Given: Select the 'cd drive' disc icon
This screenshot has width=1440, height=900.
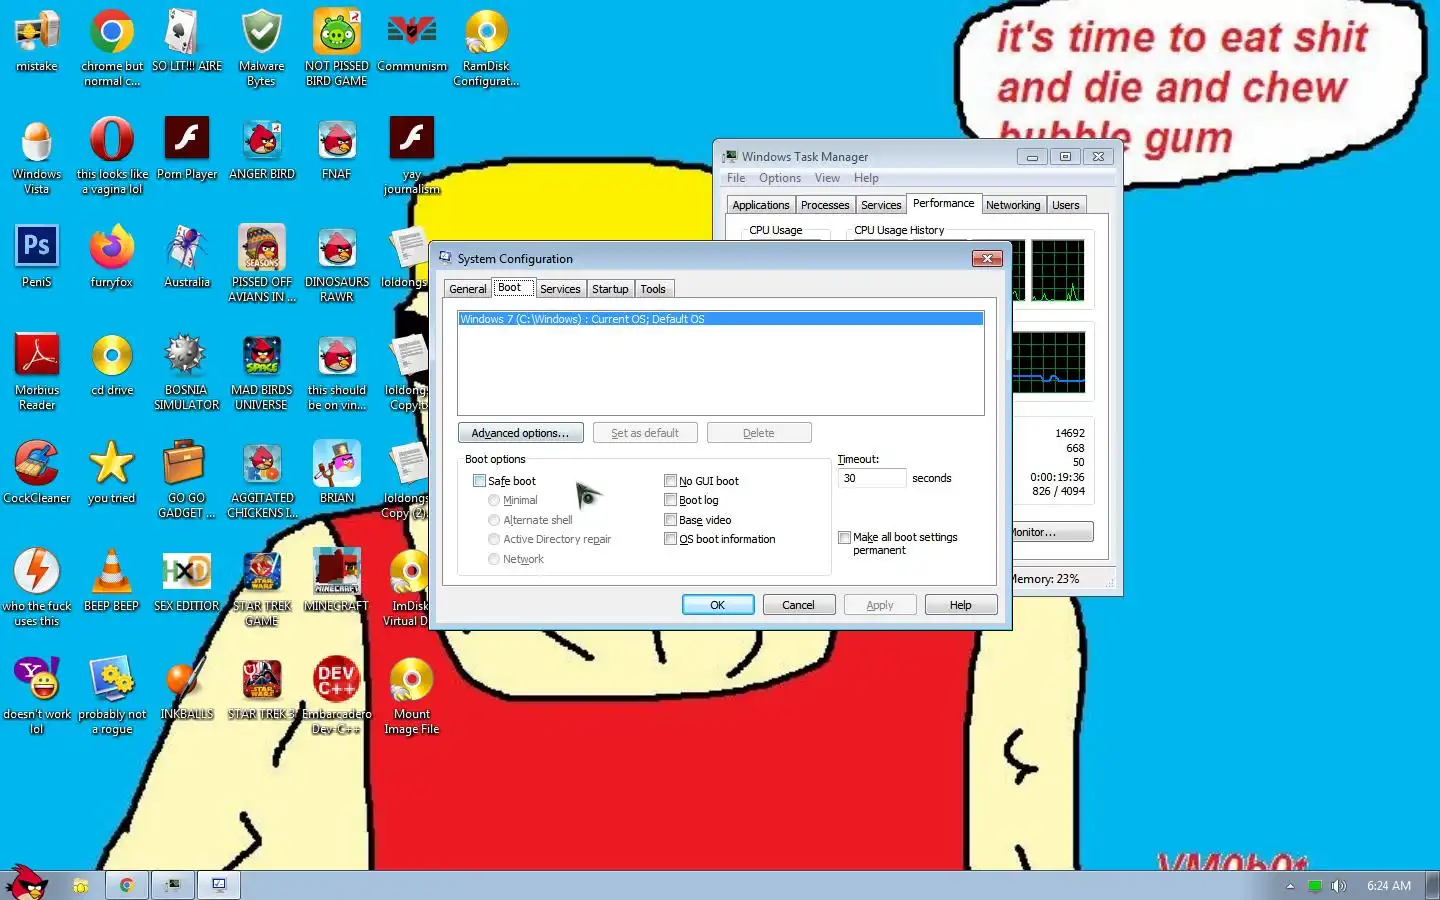Looking at the screenshot, I should 112,366.
